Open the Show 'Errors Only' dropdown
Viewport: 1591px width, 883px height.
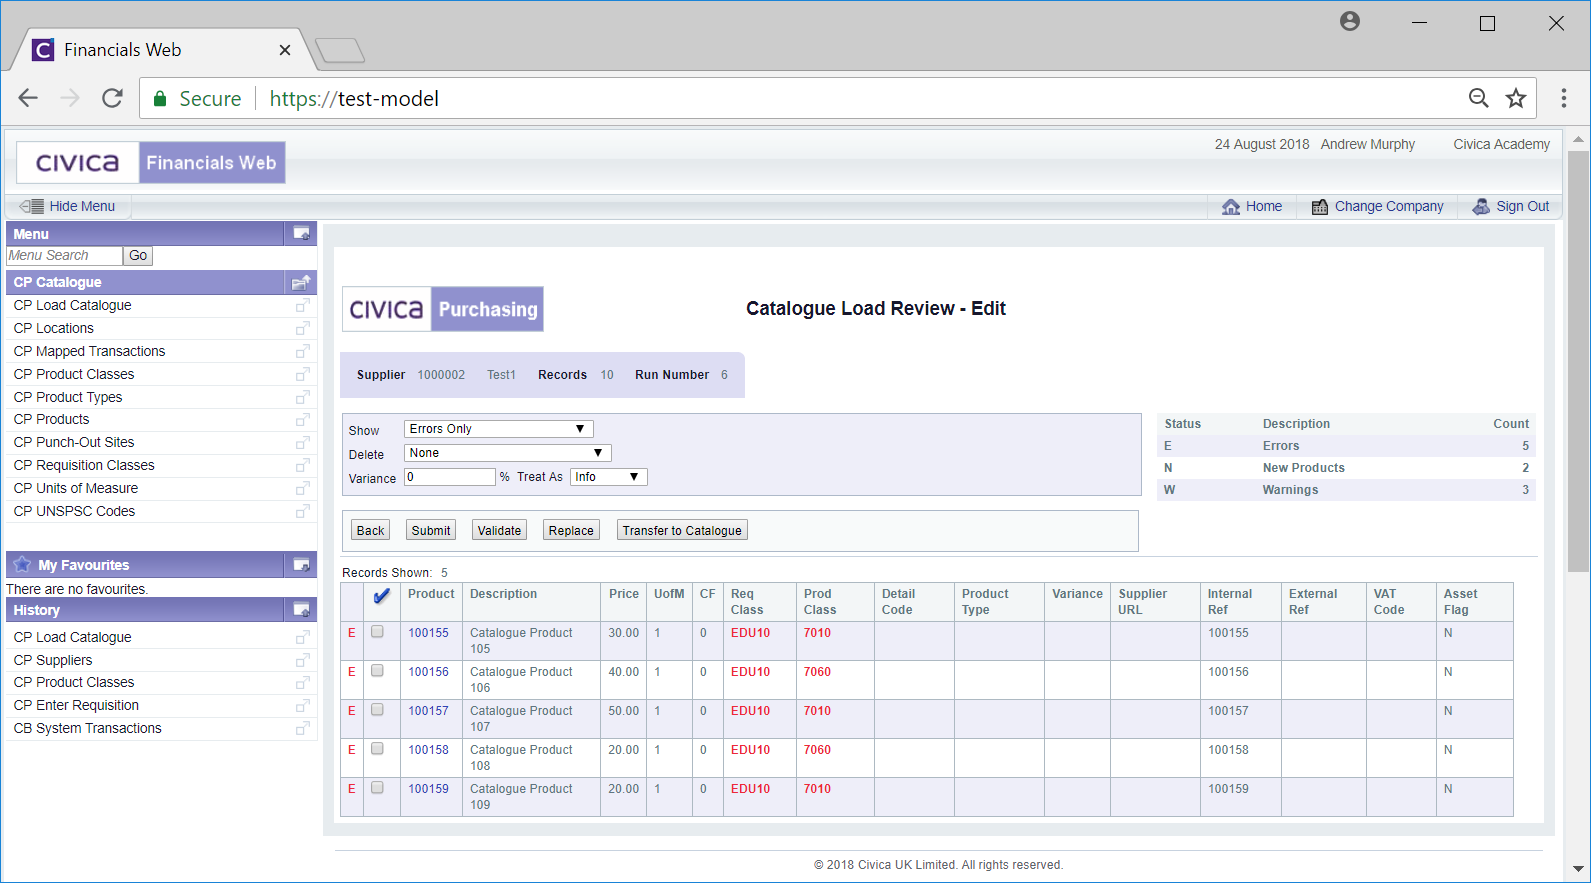point(498,429)
